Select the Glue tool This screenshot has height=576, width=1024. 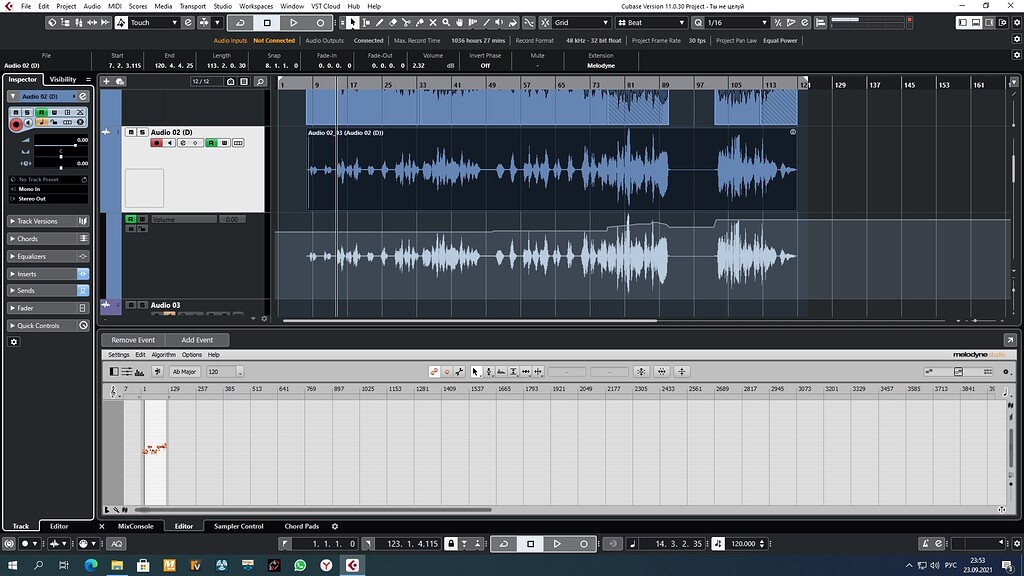coord(419,22)
